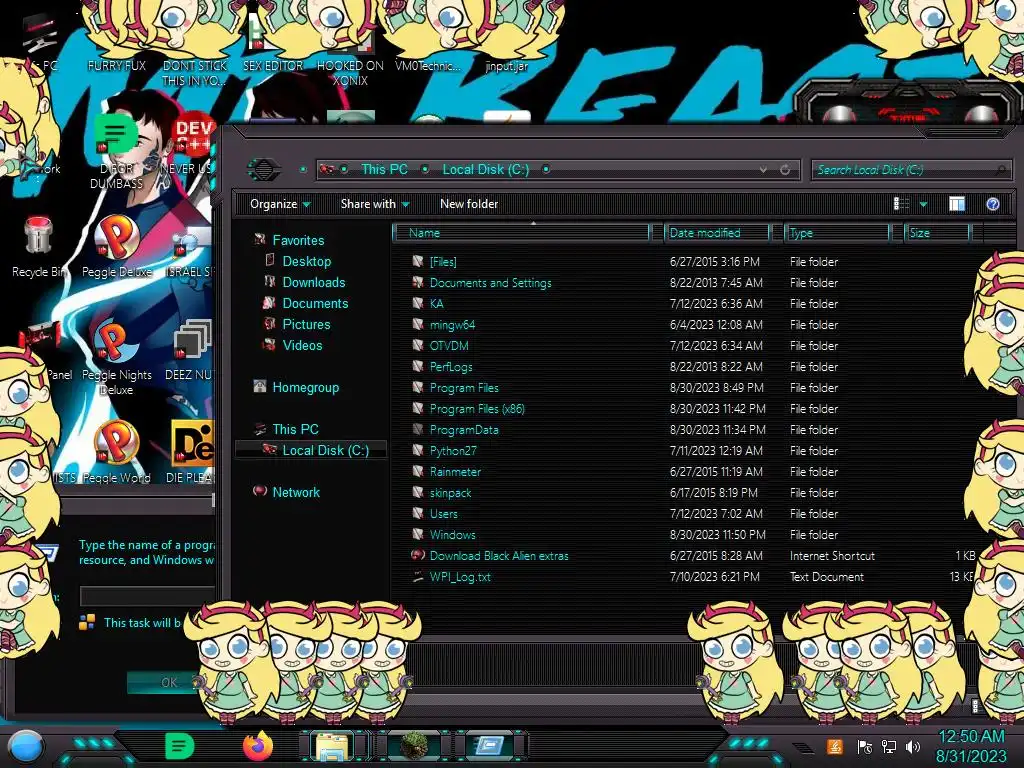Select Peggle Nights Deluxe desktop shortcut
Image resolution: width=1024 pixels, height=768 pixels.
(x=116, y=358)
